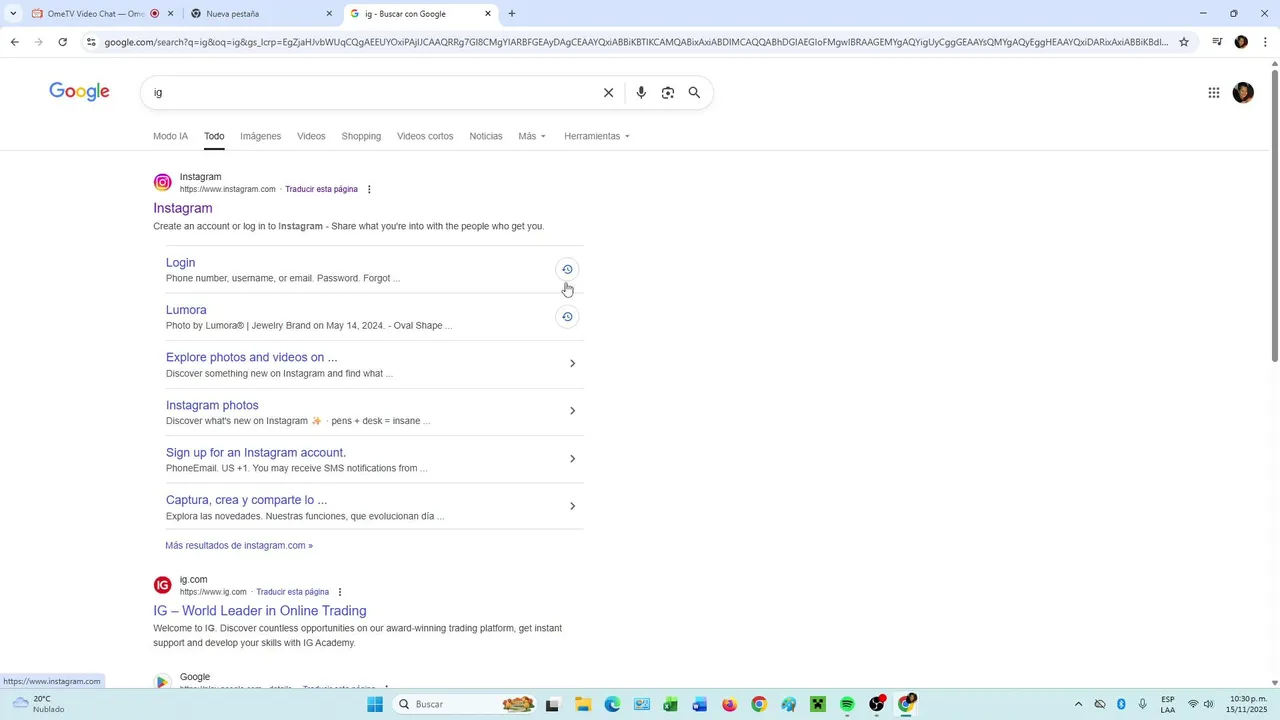
Task: Click the history icon beside Login
Action: point(567,269)
